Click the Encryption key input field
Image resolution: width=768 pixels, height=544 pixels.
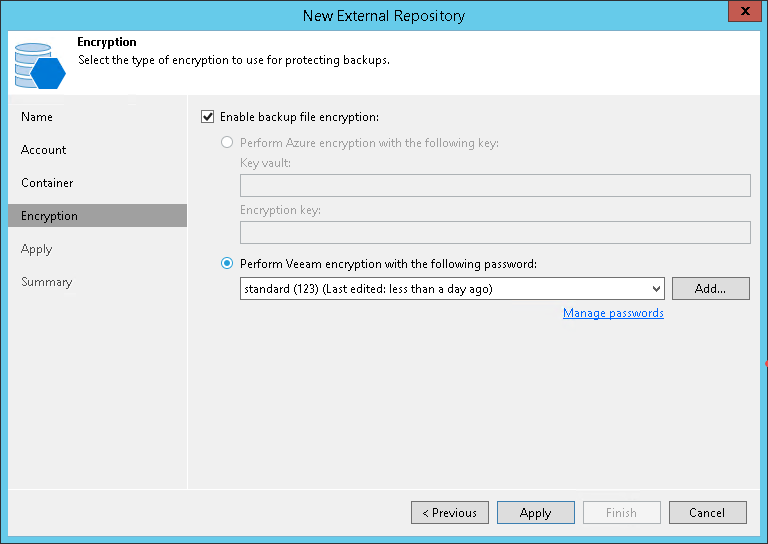click(495, 233)
